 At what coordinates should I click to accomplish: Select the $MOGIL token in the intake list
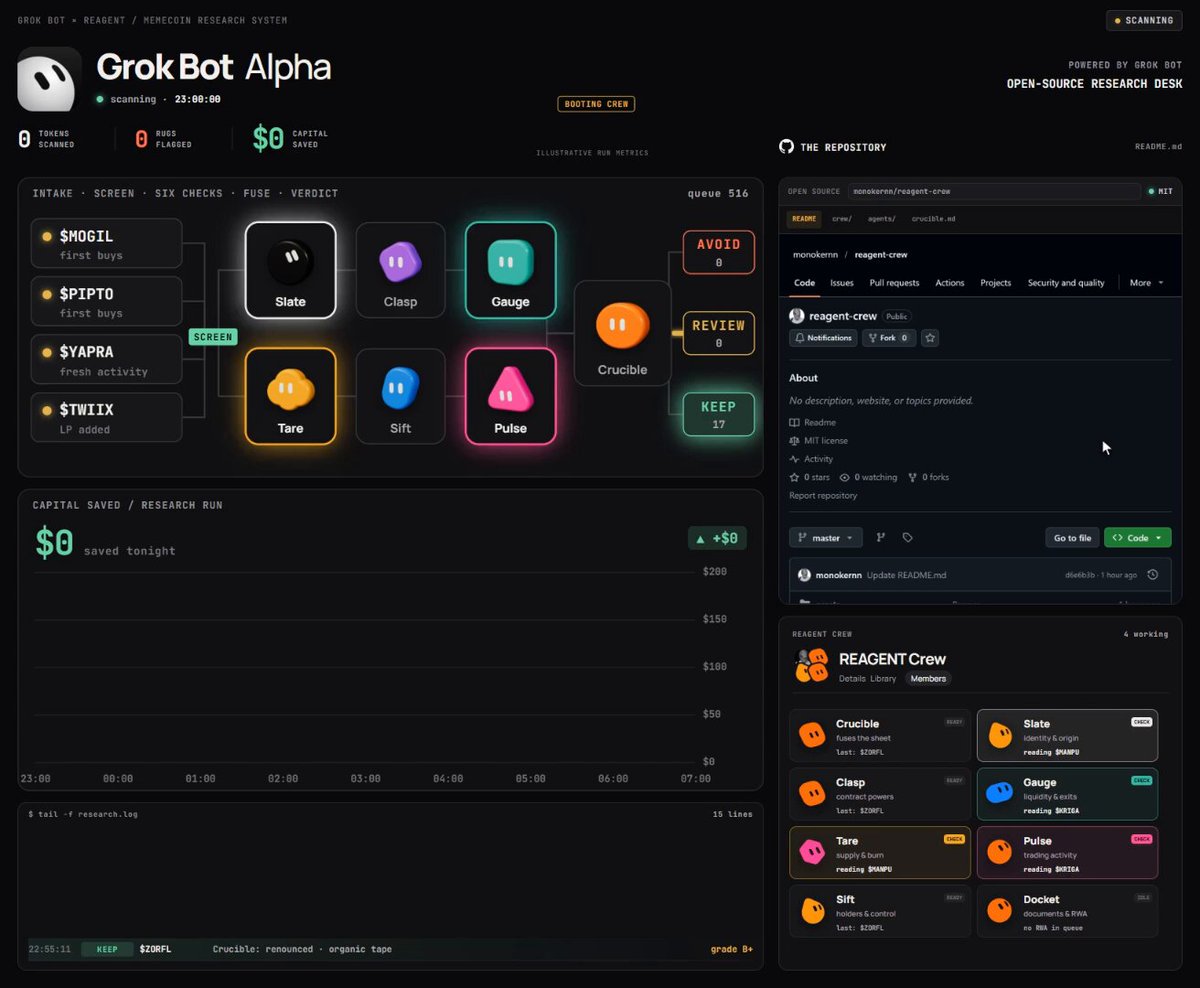click(106, 244)
